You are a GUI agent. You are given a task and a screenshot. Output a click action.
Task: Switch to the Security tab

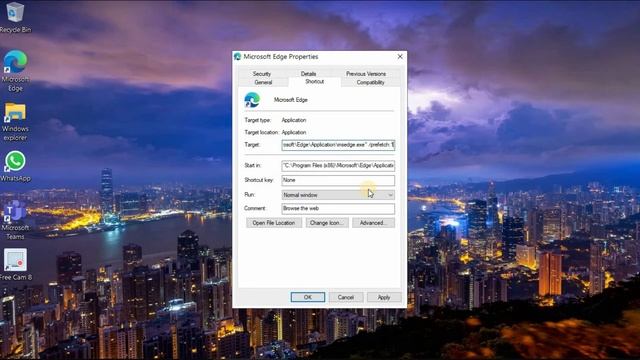[262, 73]
